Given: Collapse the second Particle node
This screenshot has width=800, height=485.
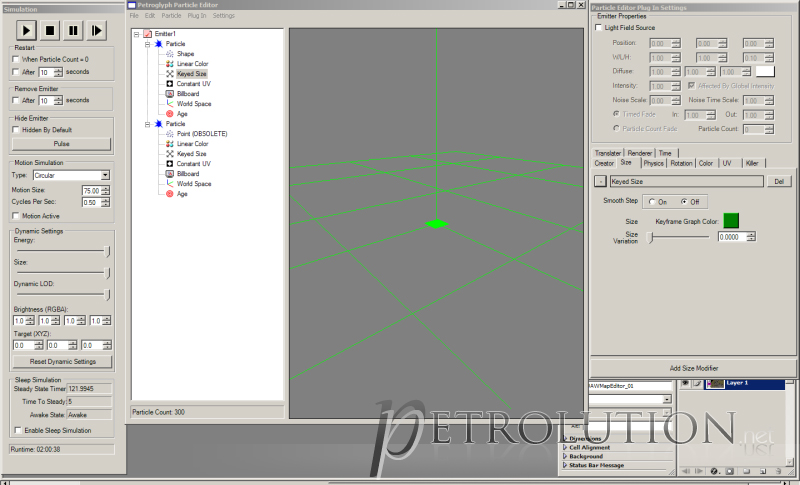Looking at the screenshot, I should click(147, 124).
